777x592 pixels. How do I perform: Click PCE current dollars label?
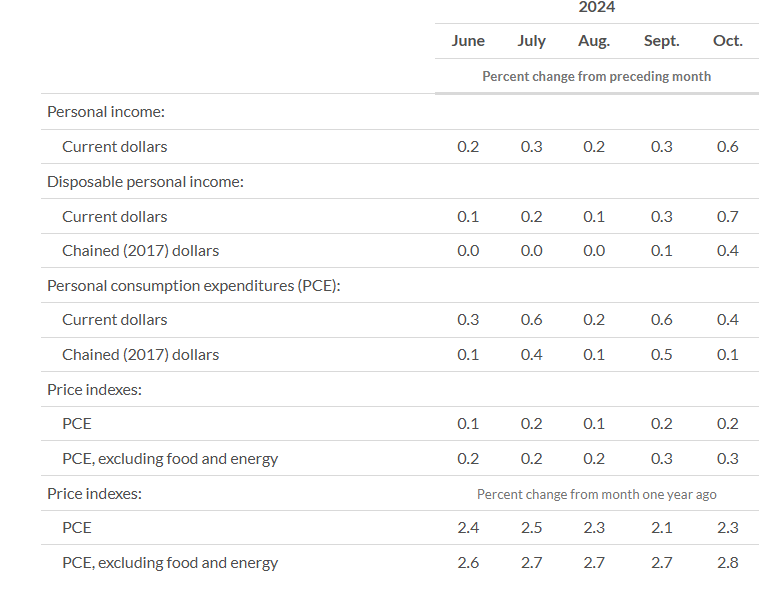pyautogui.click(x=114, y=320)
